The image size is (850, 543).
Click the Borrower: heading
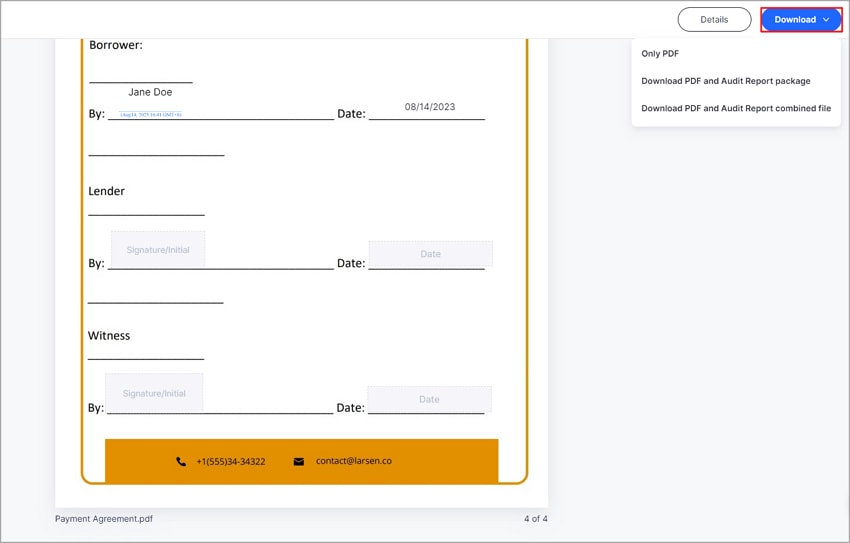point(115,45)
